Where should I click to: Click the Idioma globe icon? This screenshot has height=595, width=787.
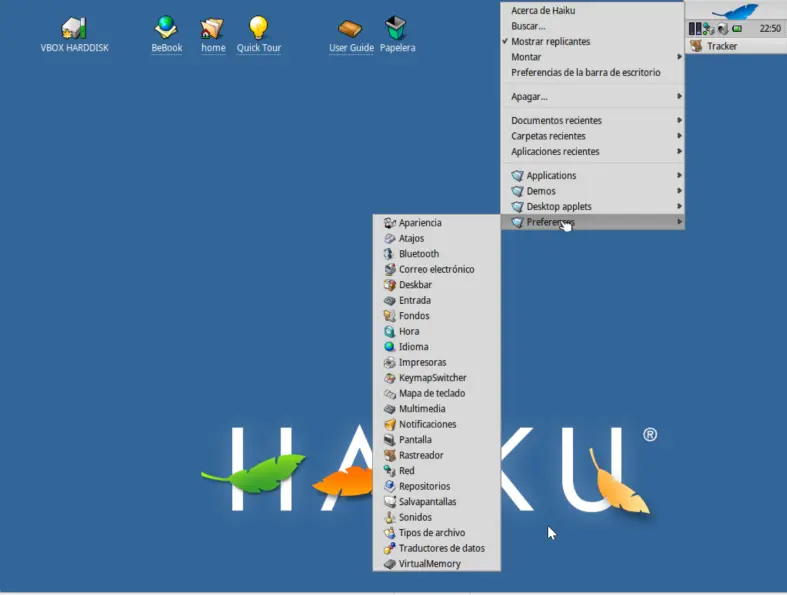click(x=389, y=346)
